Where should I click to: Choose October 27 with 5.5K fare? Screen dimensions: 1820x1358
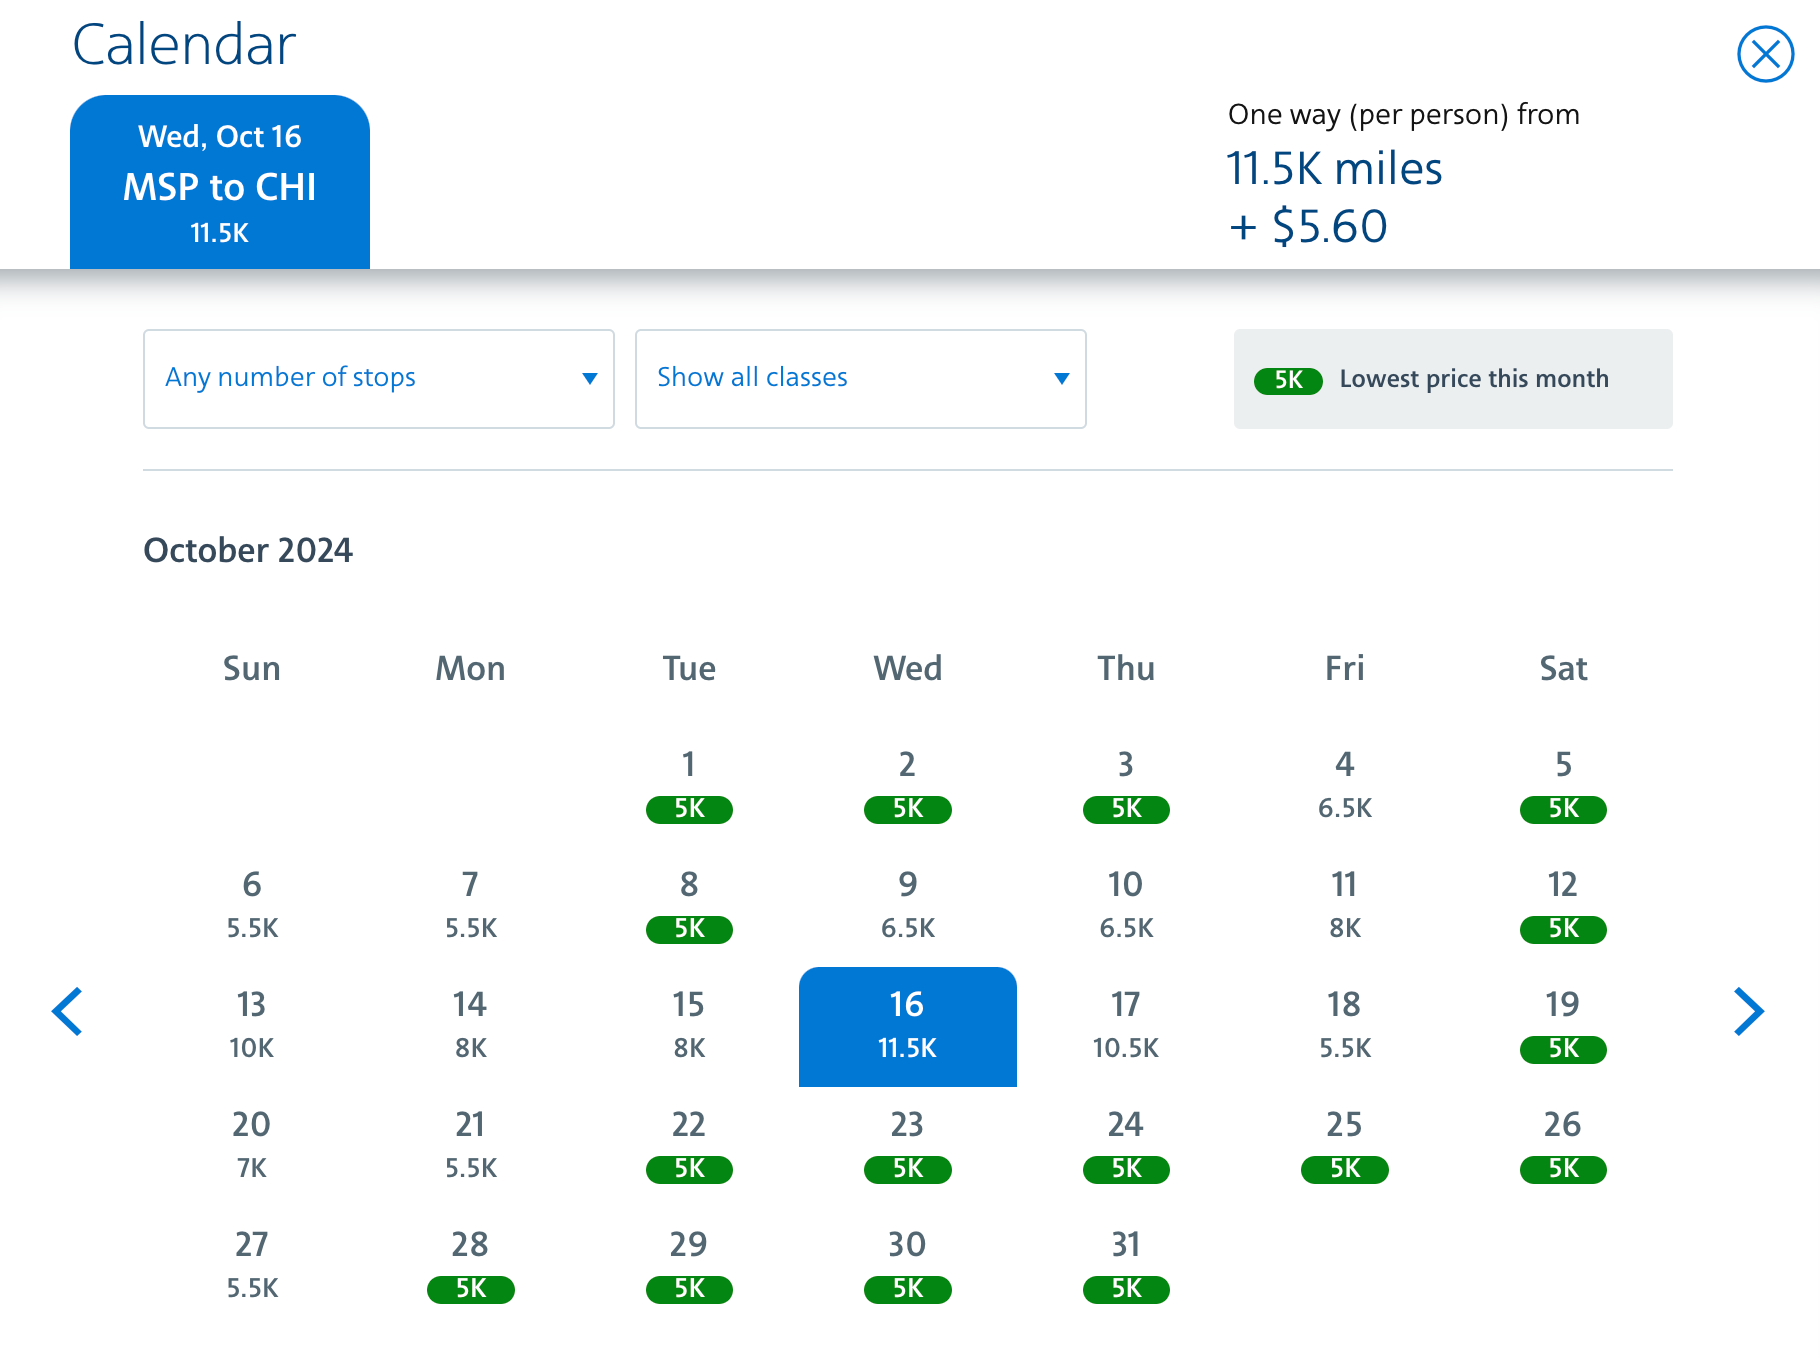[x=251, y=1266]
